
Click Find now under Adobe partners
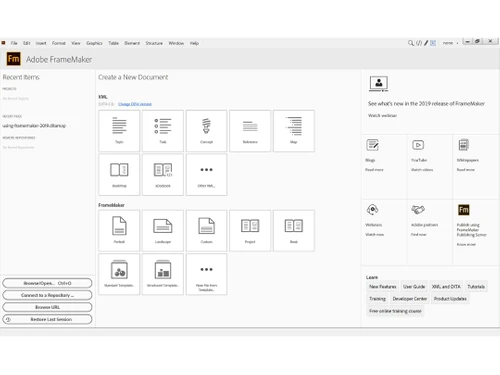[x=419, y=234]
